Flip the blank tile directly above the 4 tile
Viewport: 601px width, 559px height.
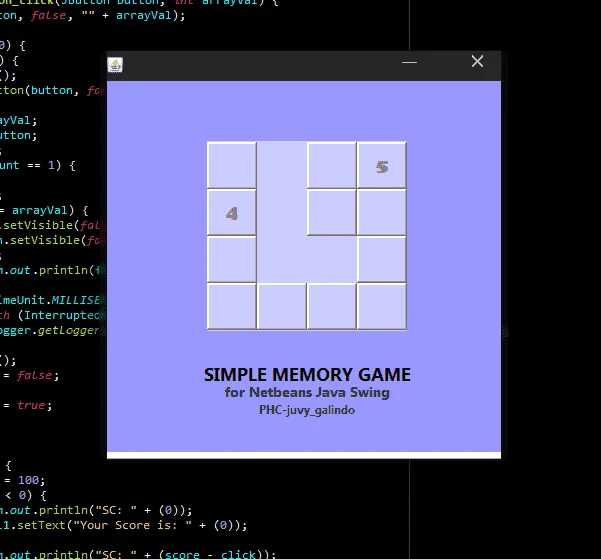coord(232,165)
